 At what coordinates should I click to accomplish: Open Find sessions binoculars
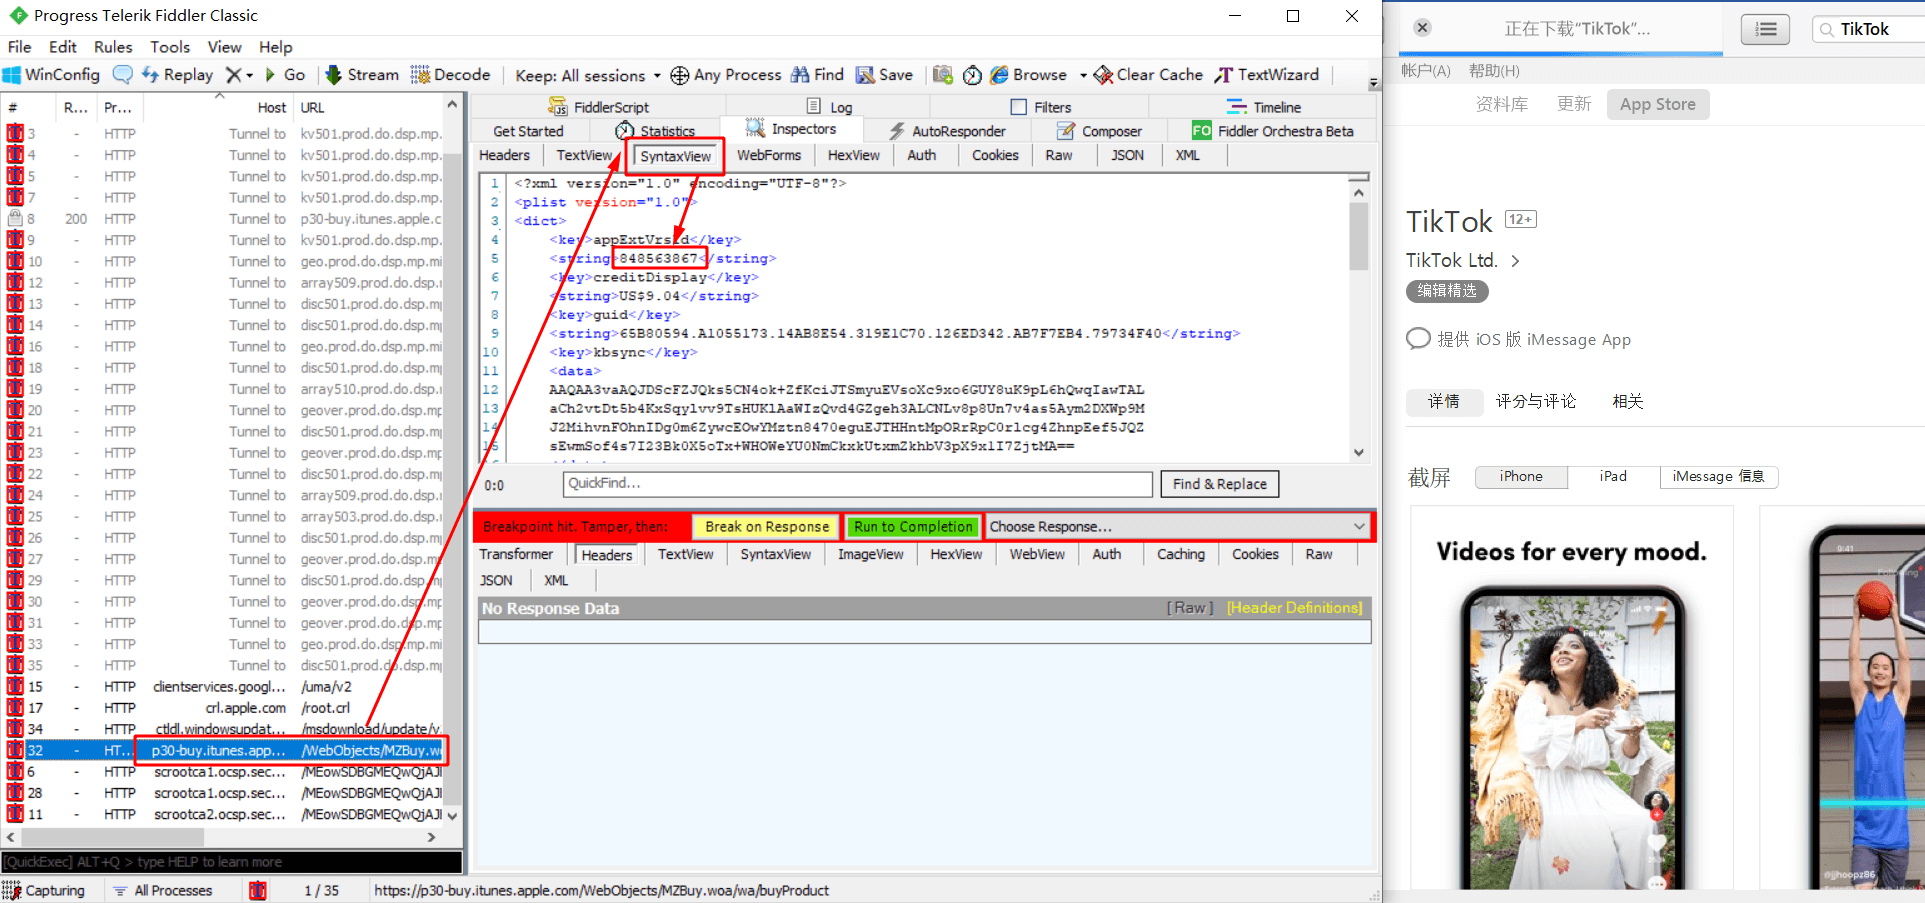(x=817, y=75)
